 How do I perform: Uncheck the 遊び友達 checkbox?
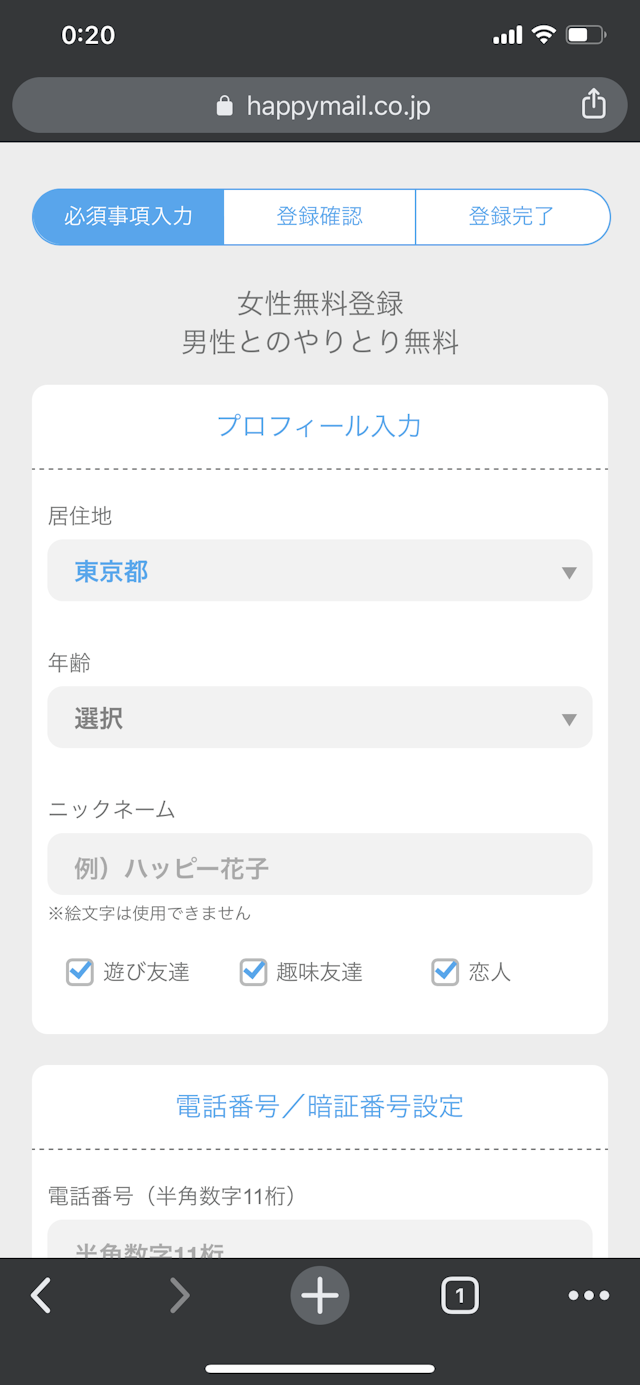click(80, 972)
